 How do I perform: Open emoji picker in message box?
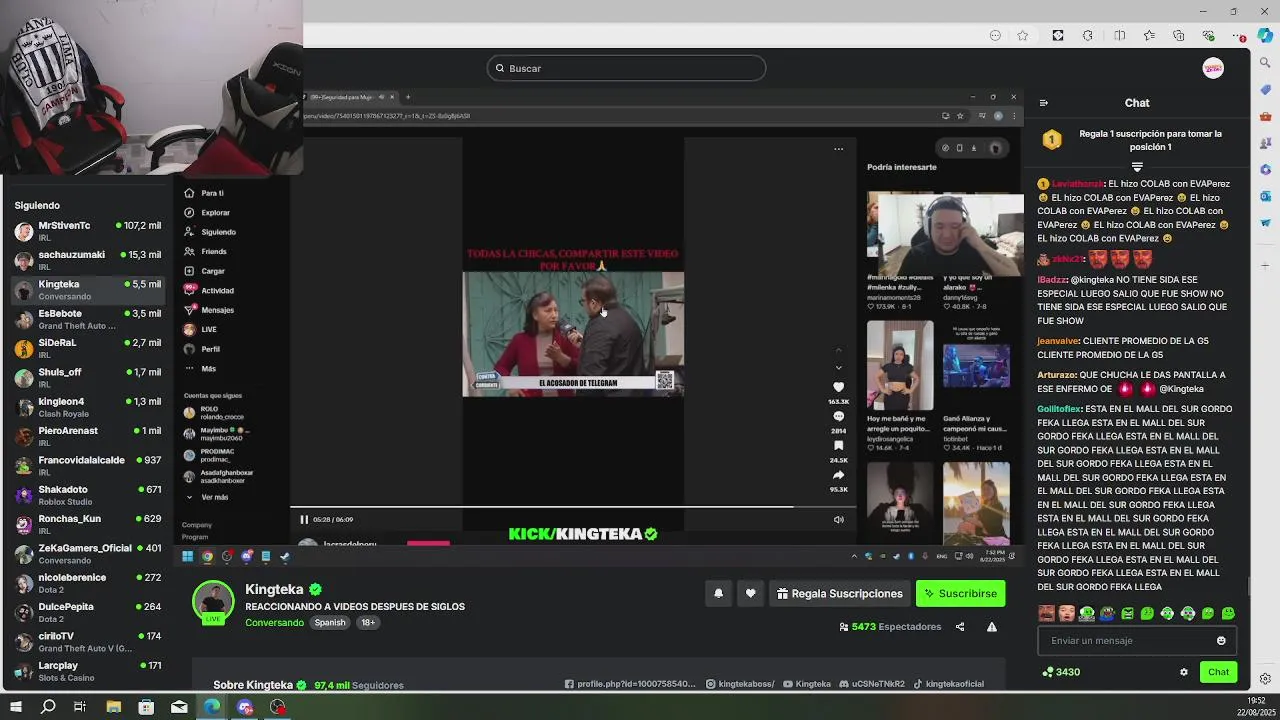pyautogui.click(x=1221, y=641)
